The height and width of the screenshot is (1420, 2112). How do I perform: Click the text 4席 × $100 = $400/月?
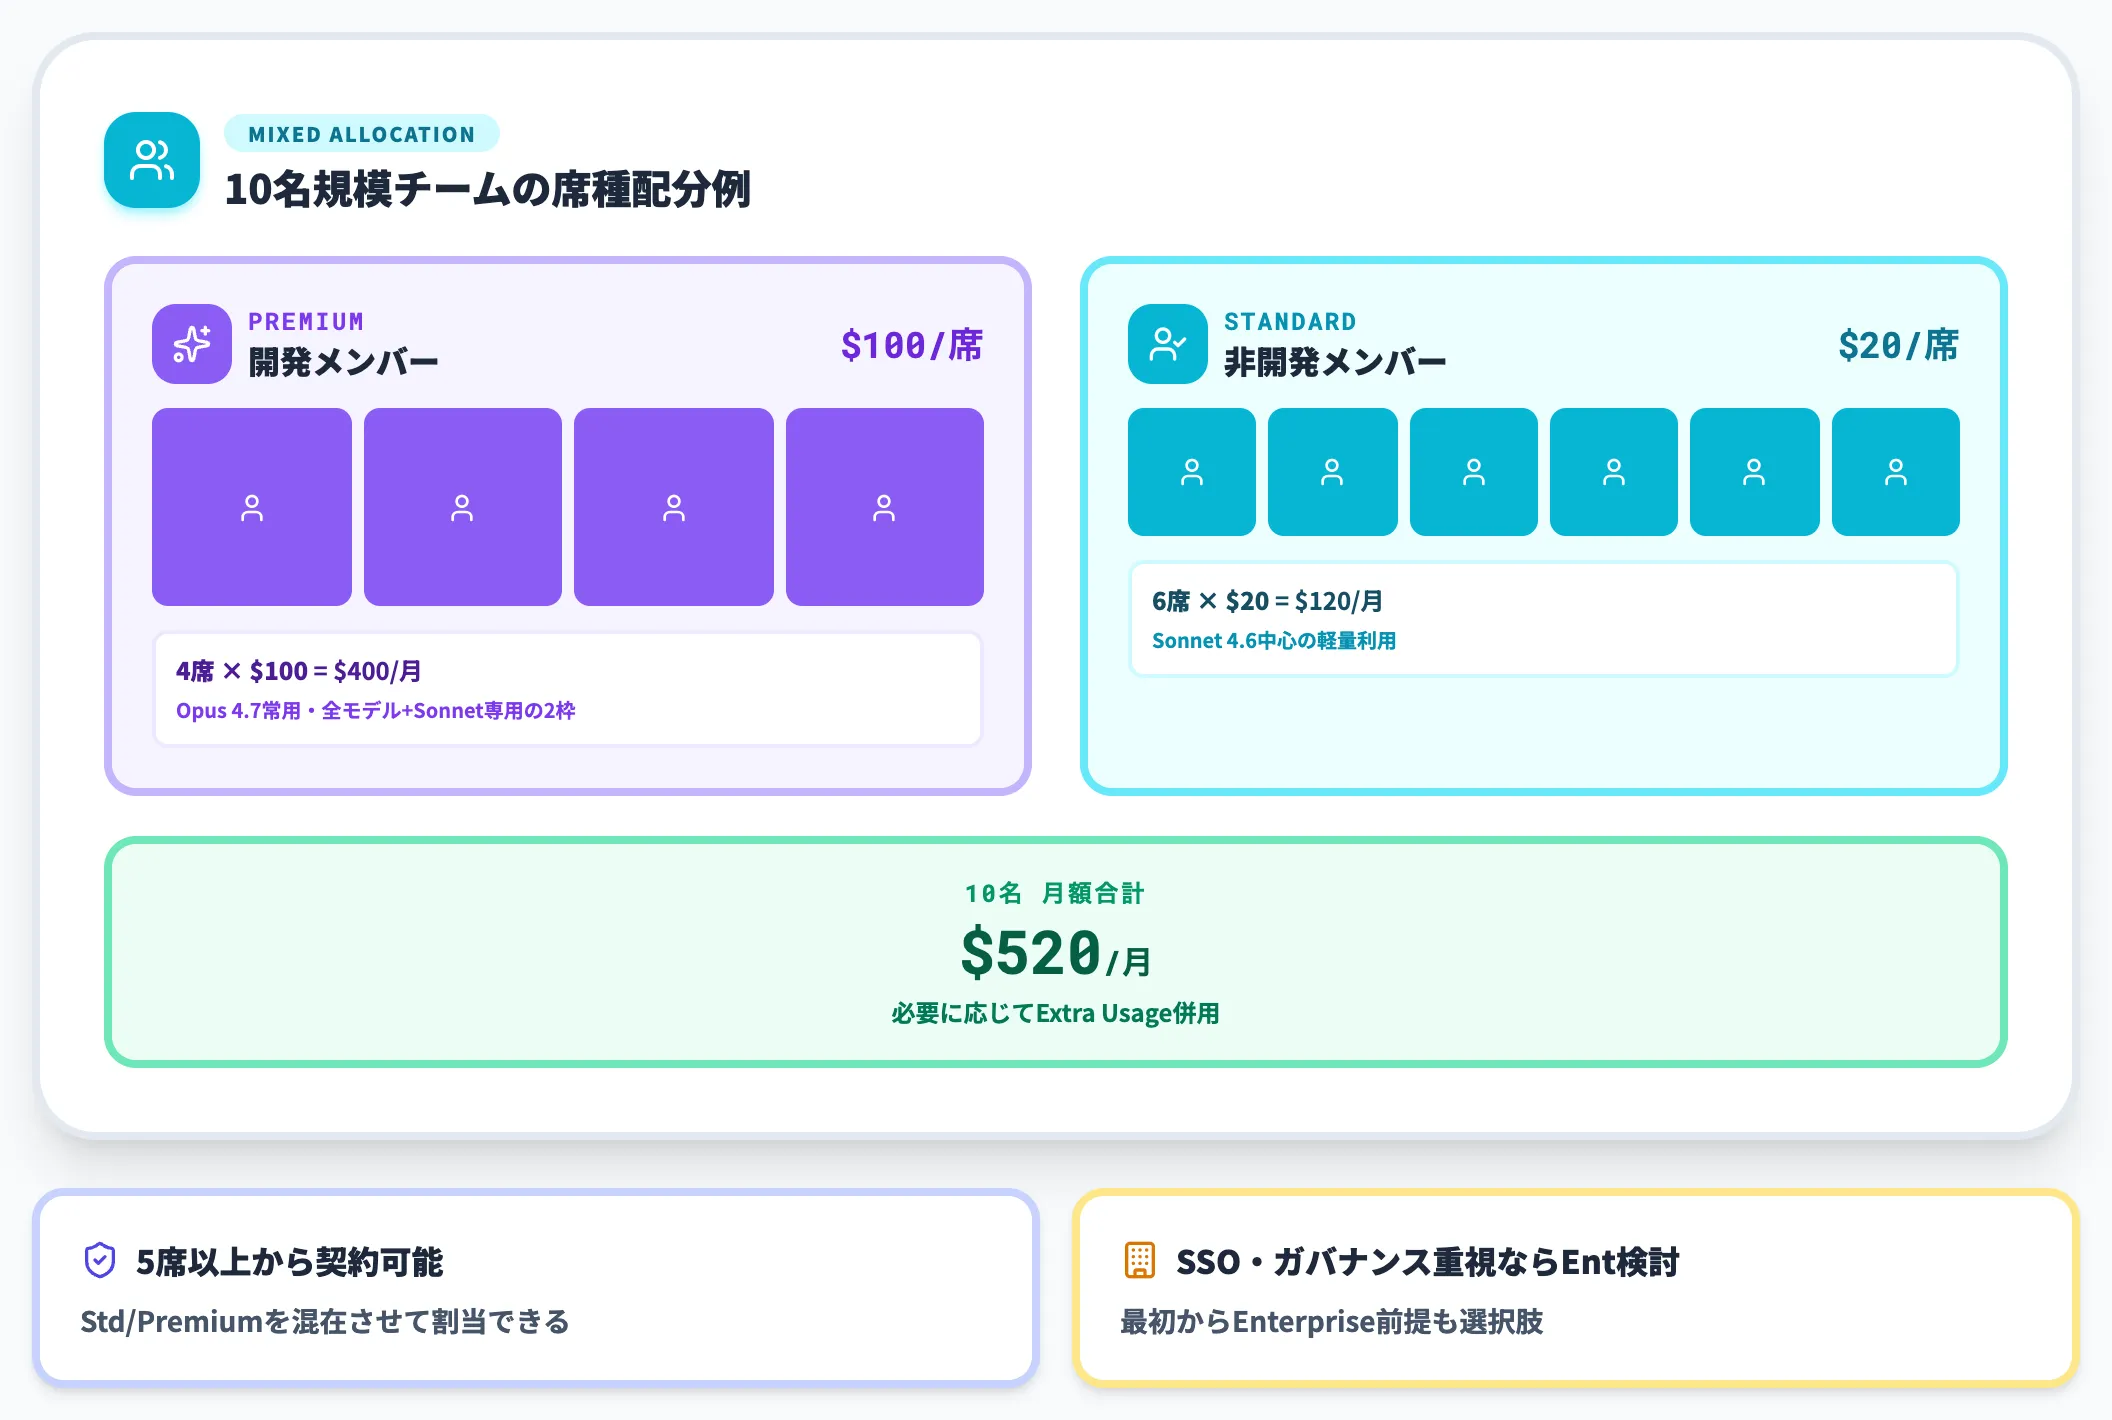point(299,671)
